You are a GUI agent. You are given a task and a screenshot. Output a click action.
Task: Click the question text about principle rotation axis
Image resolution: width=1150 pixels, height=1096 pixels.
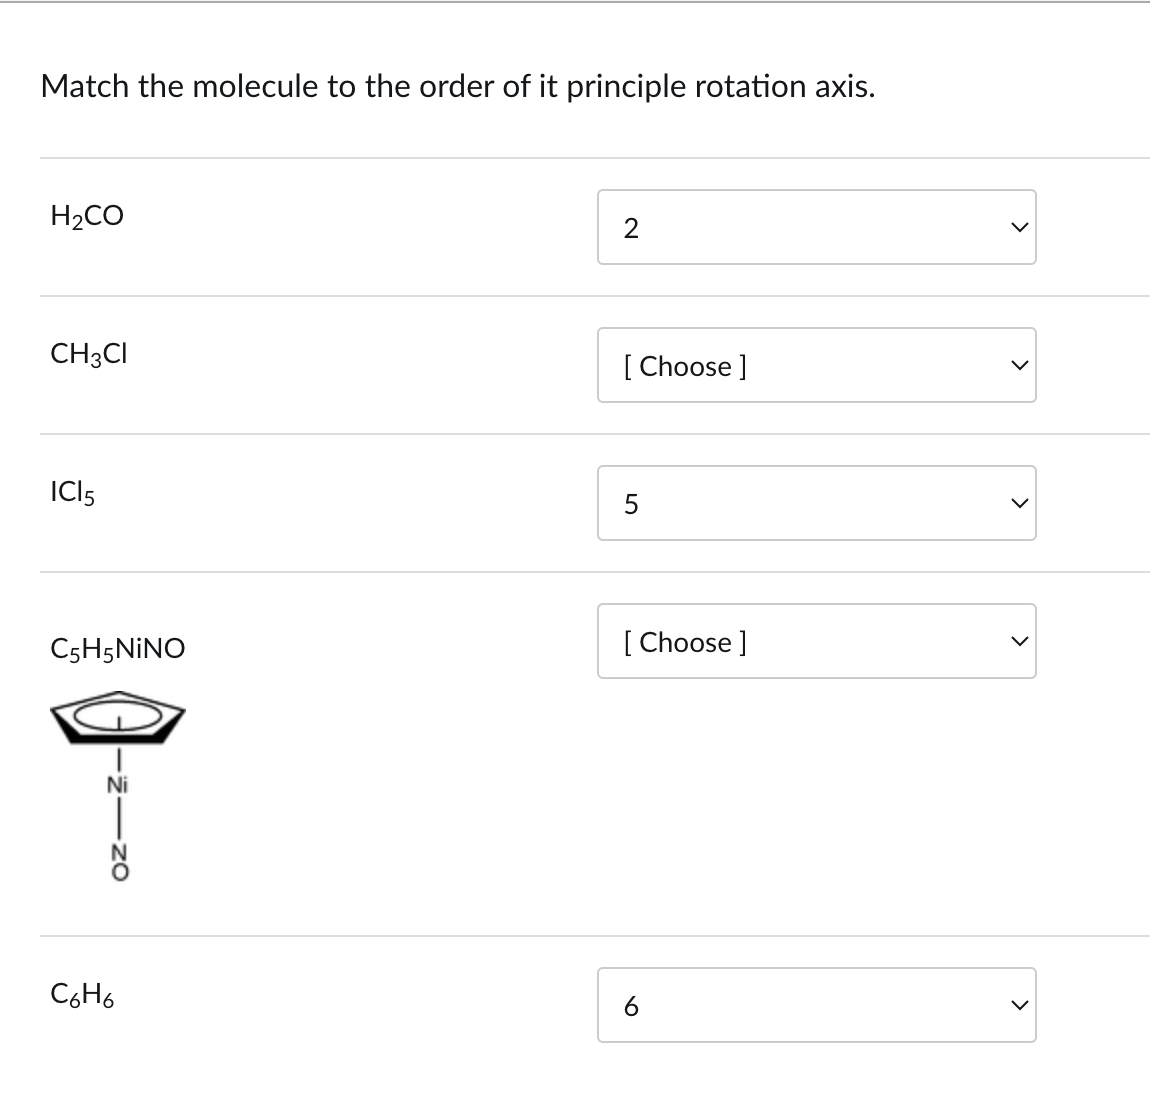458,87
